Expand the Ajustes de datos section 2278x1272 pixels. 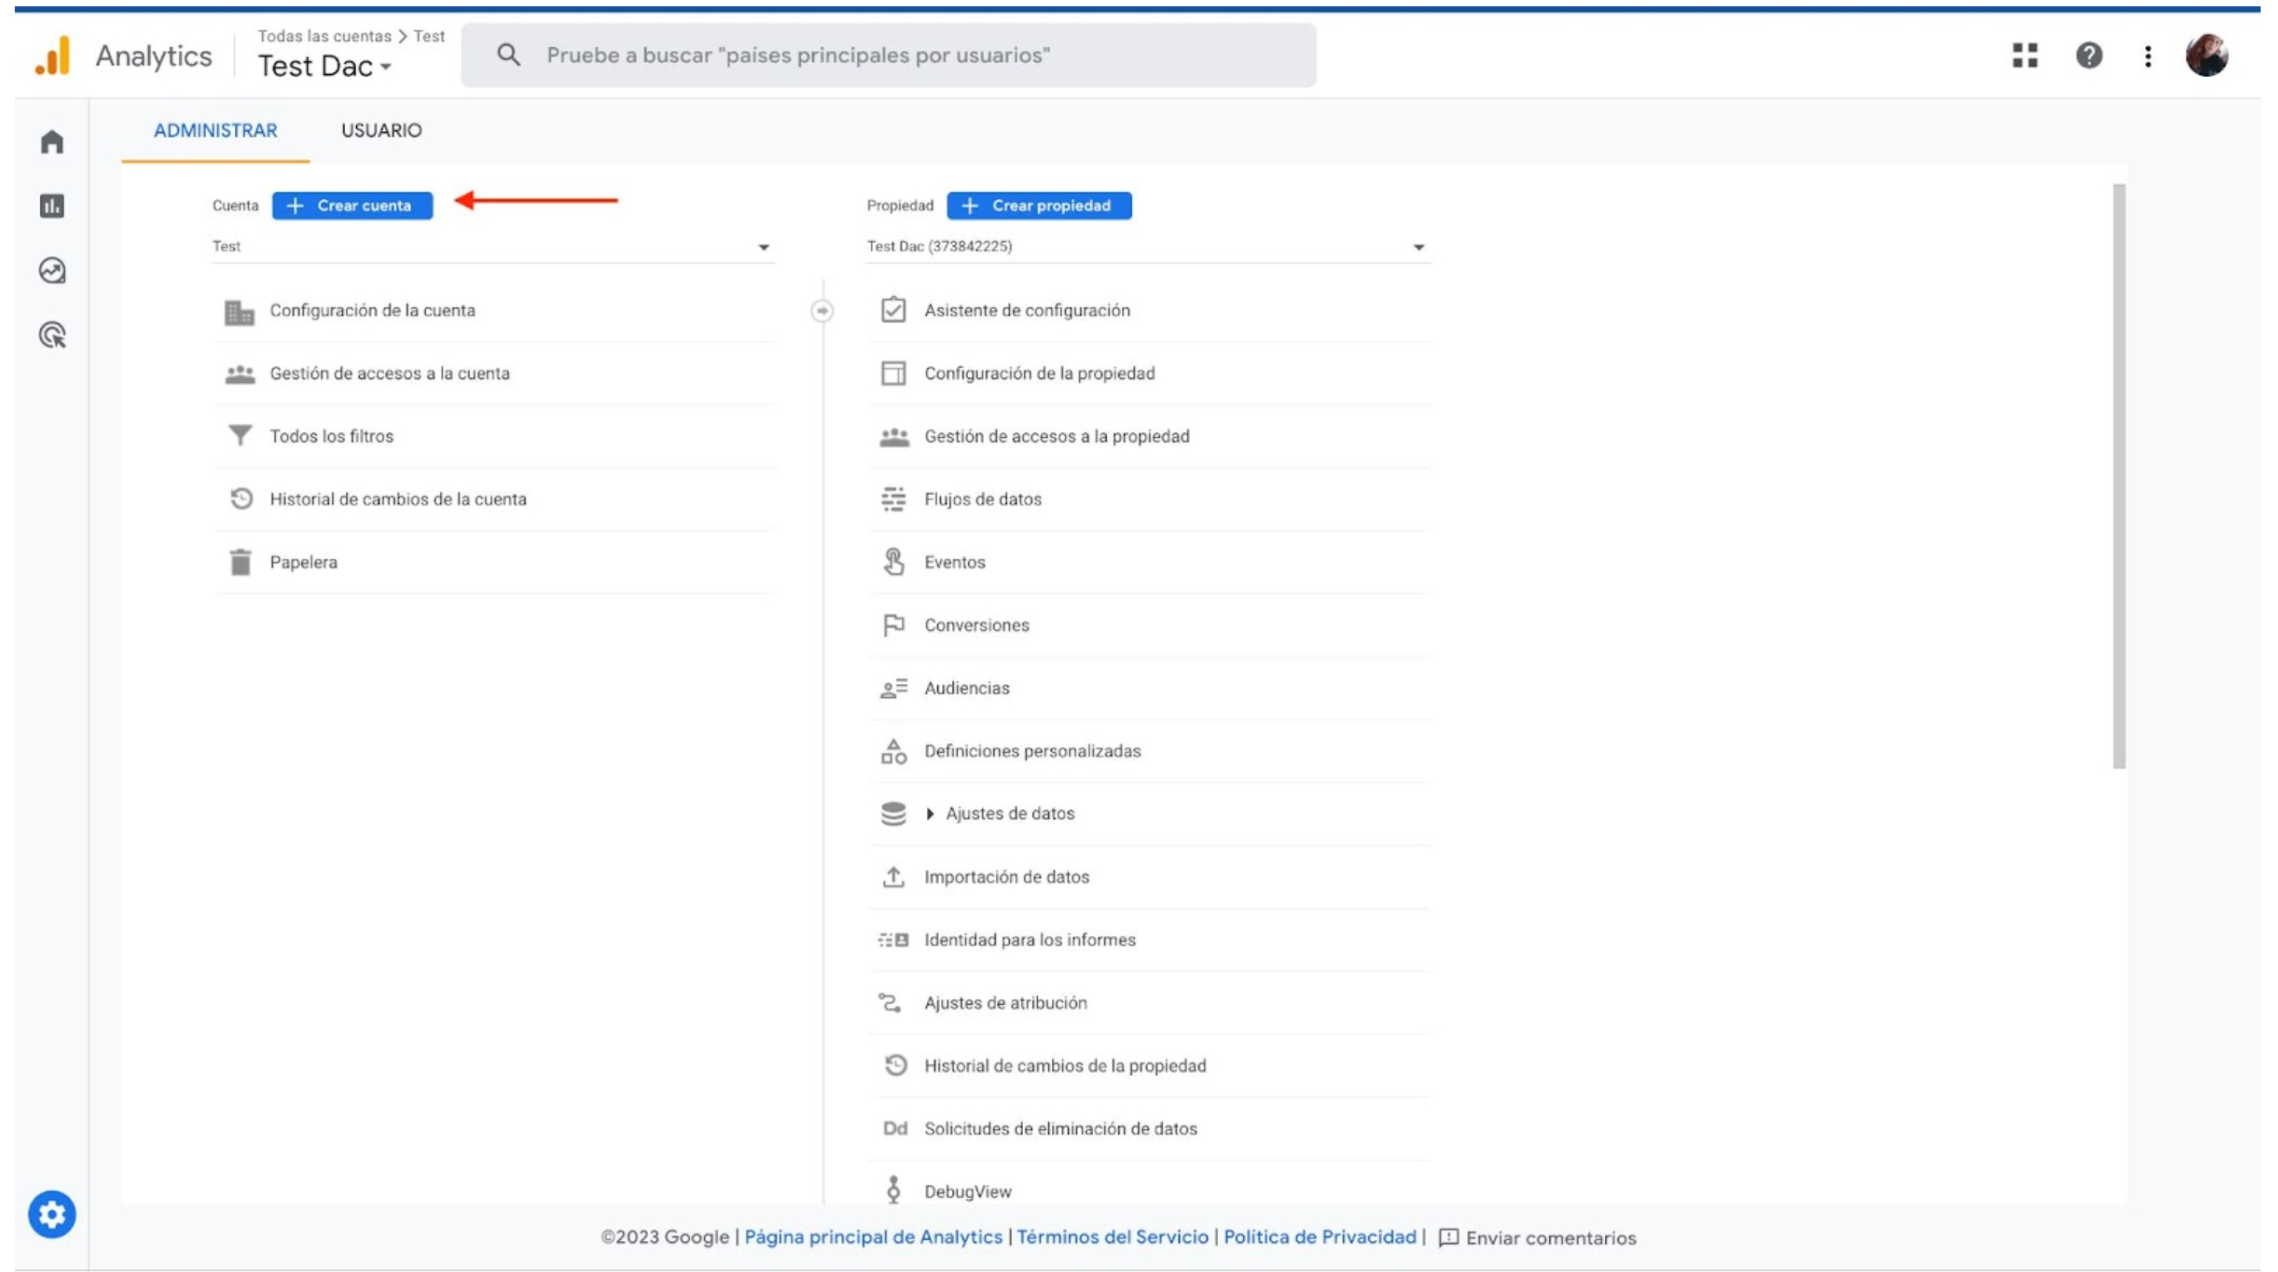tap(931, 814)
